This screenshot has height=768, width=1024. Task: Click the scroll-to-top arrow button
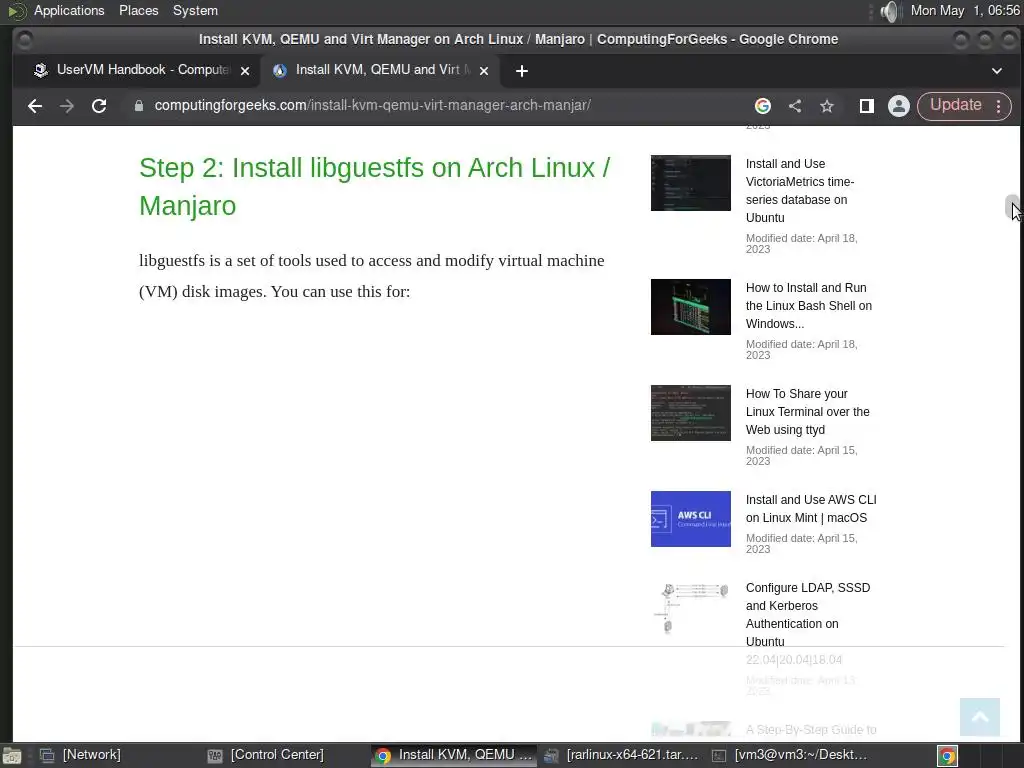[x=980, y=717]
